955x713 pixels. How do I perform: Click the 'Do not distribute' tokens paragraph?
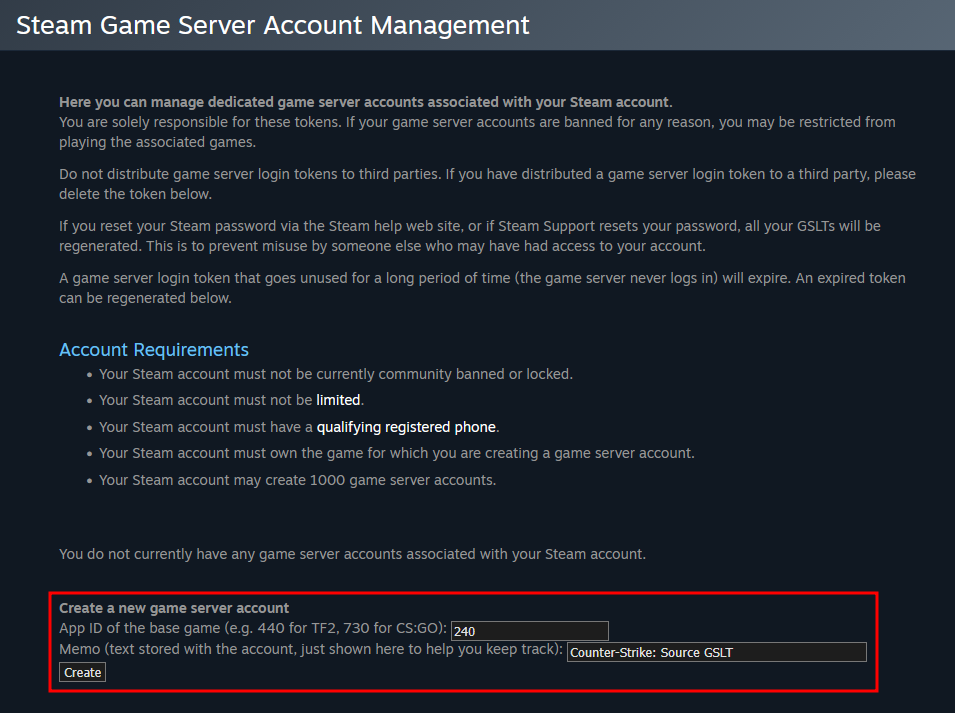(487, 184)
